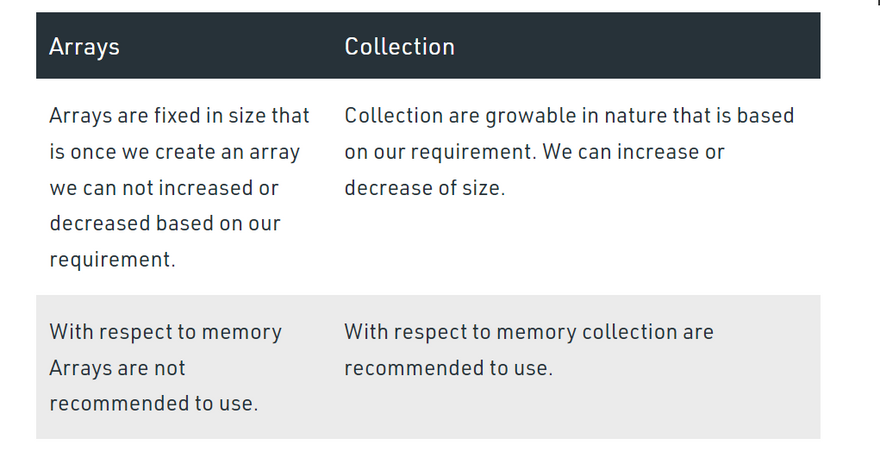Click the "Arrays" column header
Viewport: 880px width, 459px height.
point(84,47)
